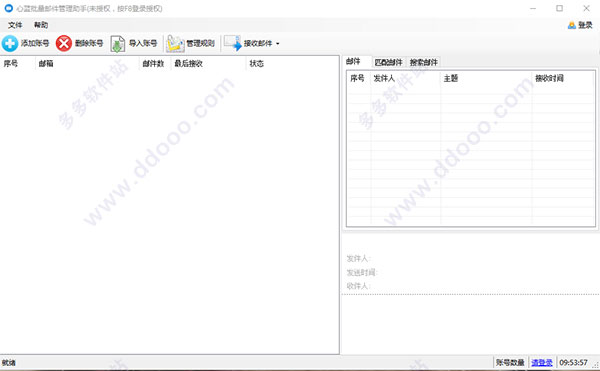Click the 状态 column header
Viewport: 600px width, 371px height.
256,63
